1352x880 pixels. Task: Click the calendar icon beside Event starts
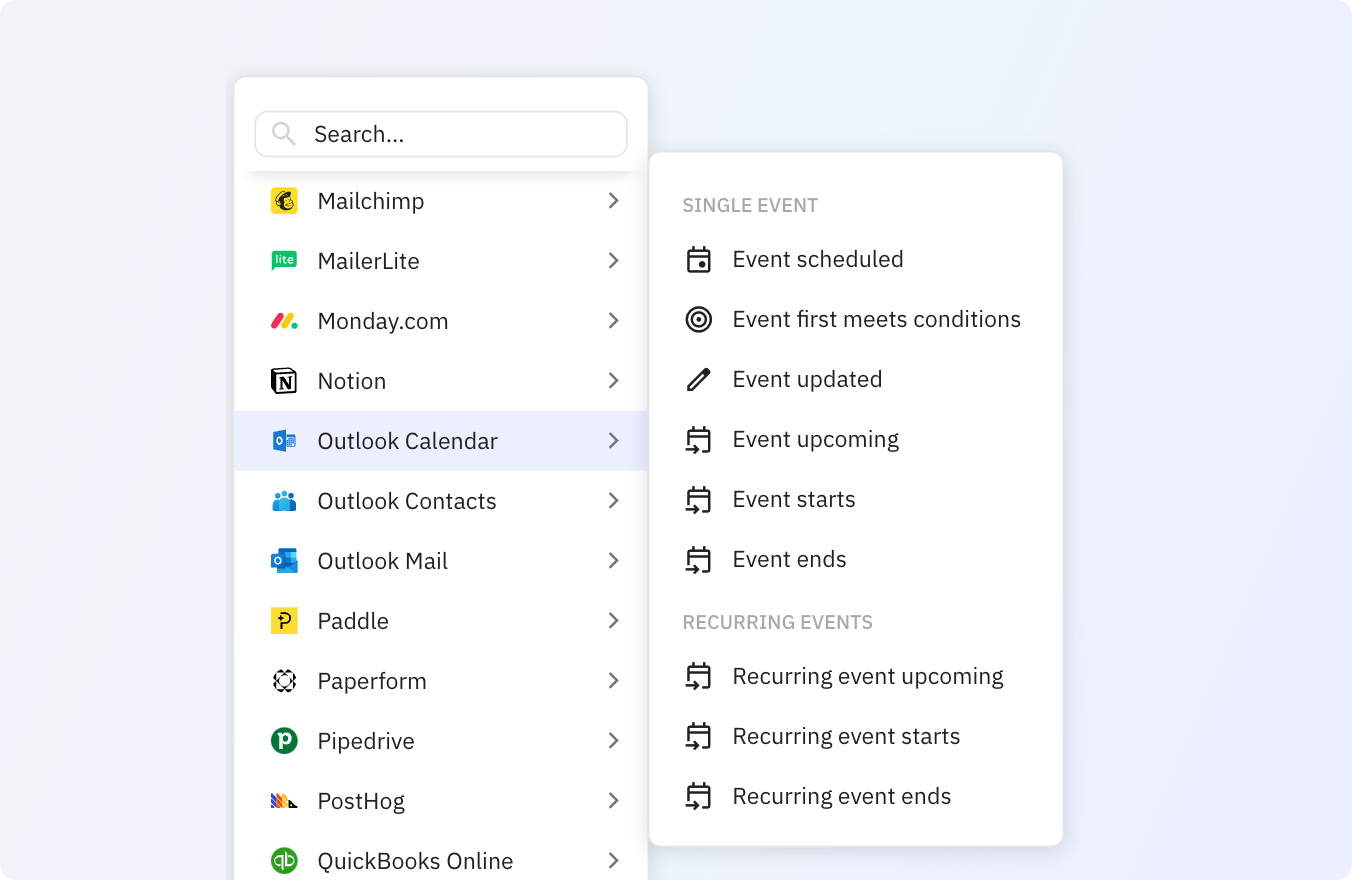pos(699,500)
